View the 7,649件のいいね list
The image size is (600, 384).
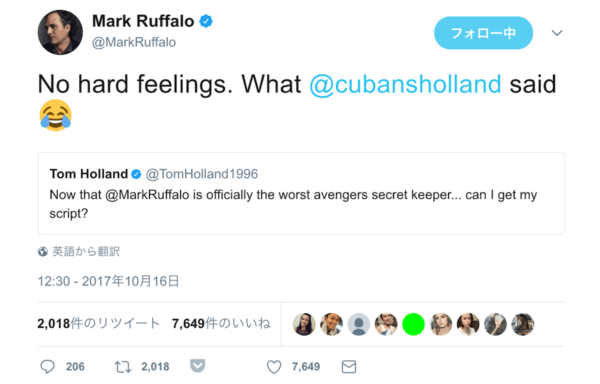221,324
